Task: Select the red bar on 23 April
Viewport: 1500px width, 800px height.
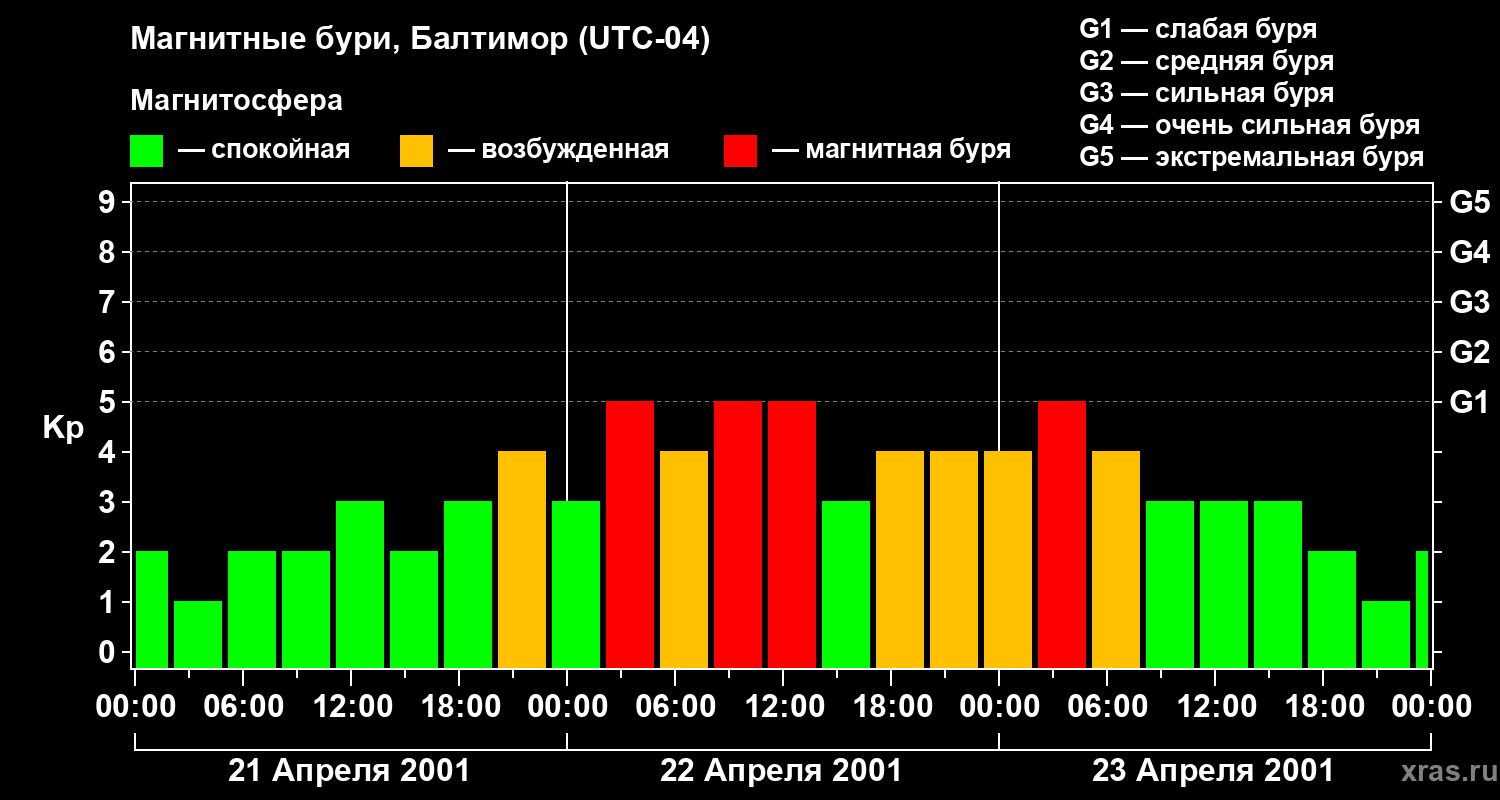Action: (x=1062, y=534)
